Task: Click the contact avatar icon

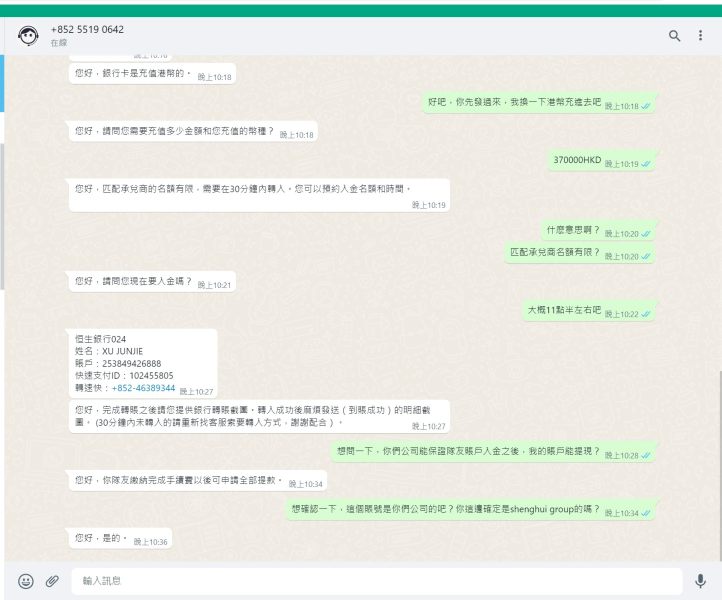Action: click(x=28, y=35)
